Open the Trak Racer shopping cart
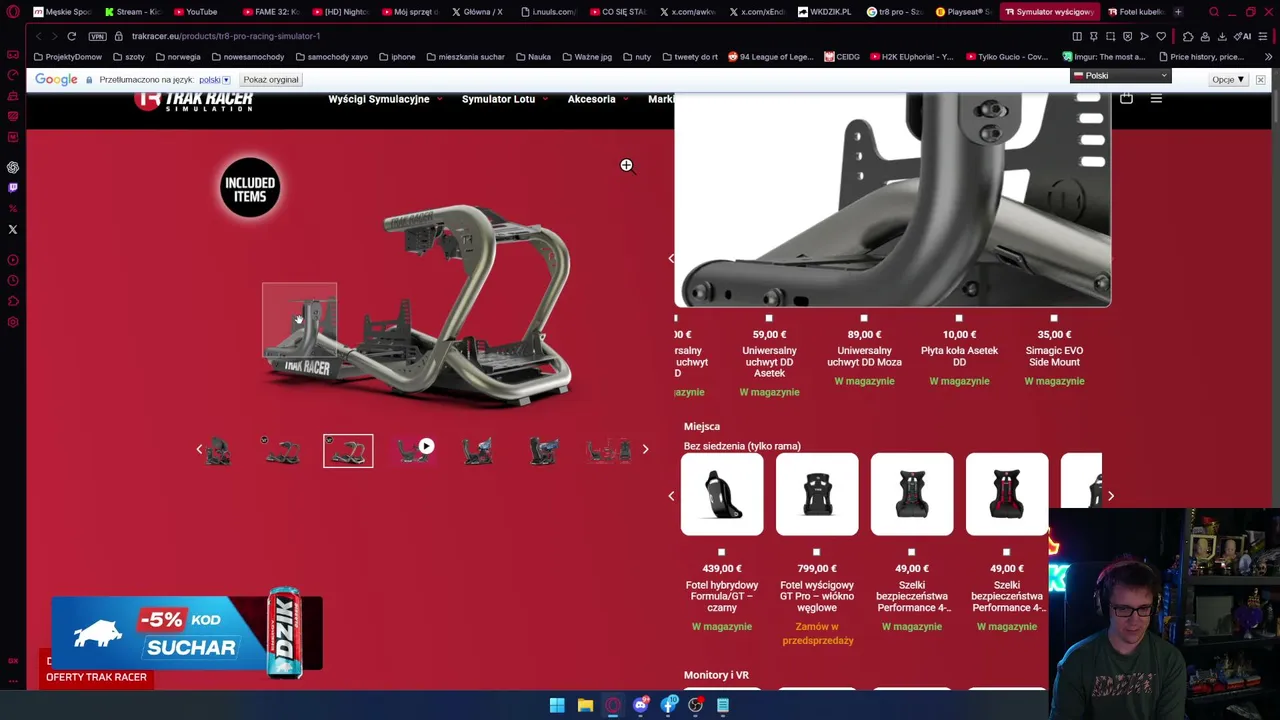 click(1126, 98)
